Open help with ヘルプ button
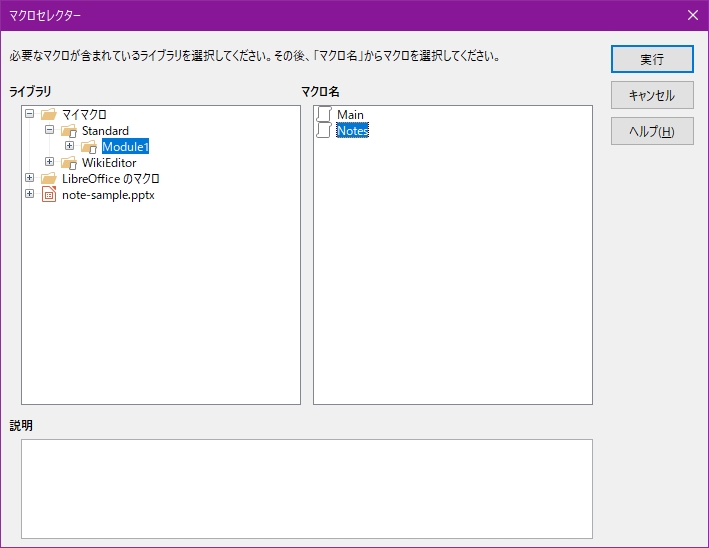The width and height of the screenshot is (709, 548). 652,131
